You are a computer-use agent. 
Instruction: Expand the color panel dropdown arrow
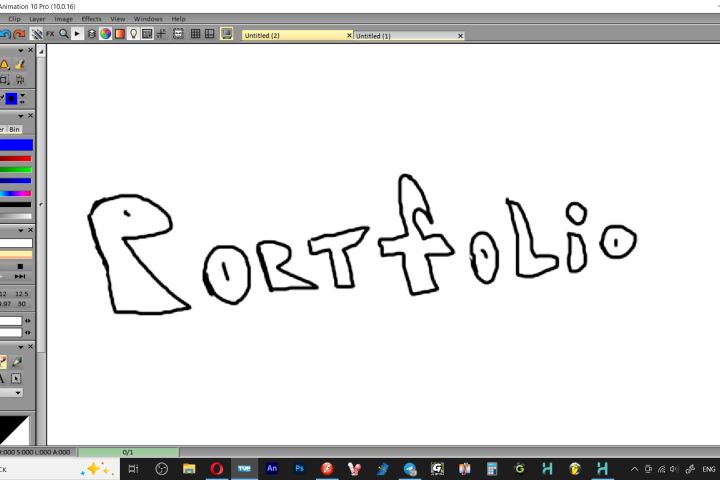(x=21, y=116)
